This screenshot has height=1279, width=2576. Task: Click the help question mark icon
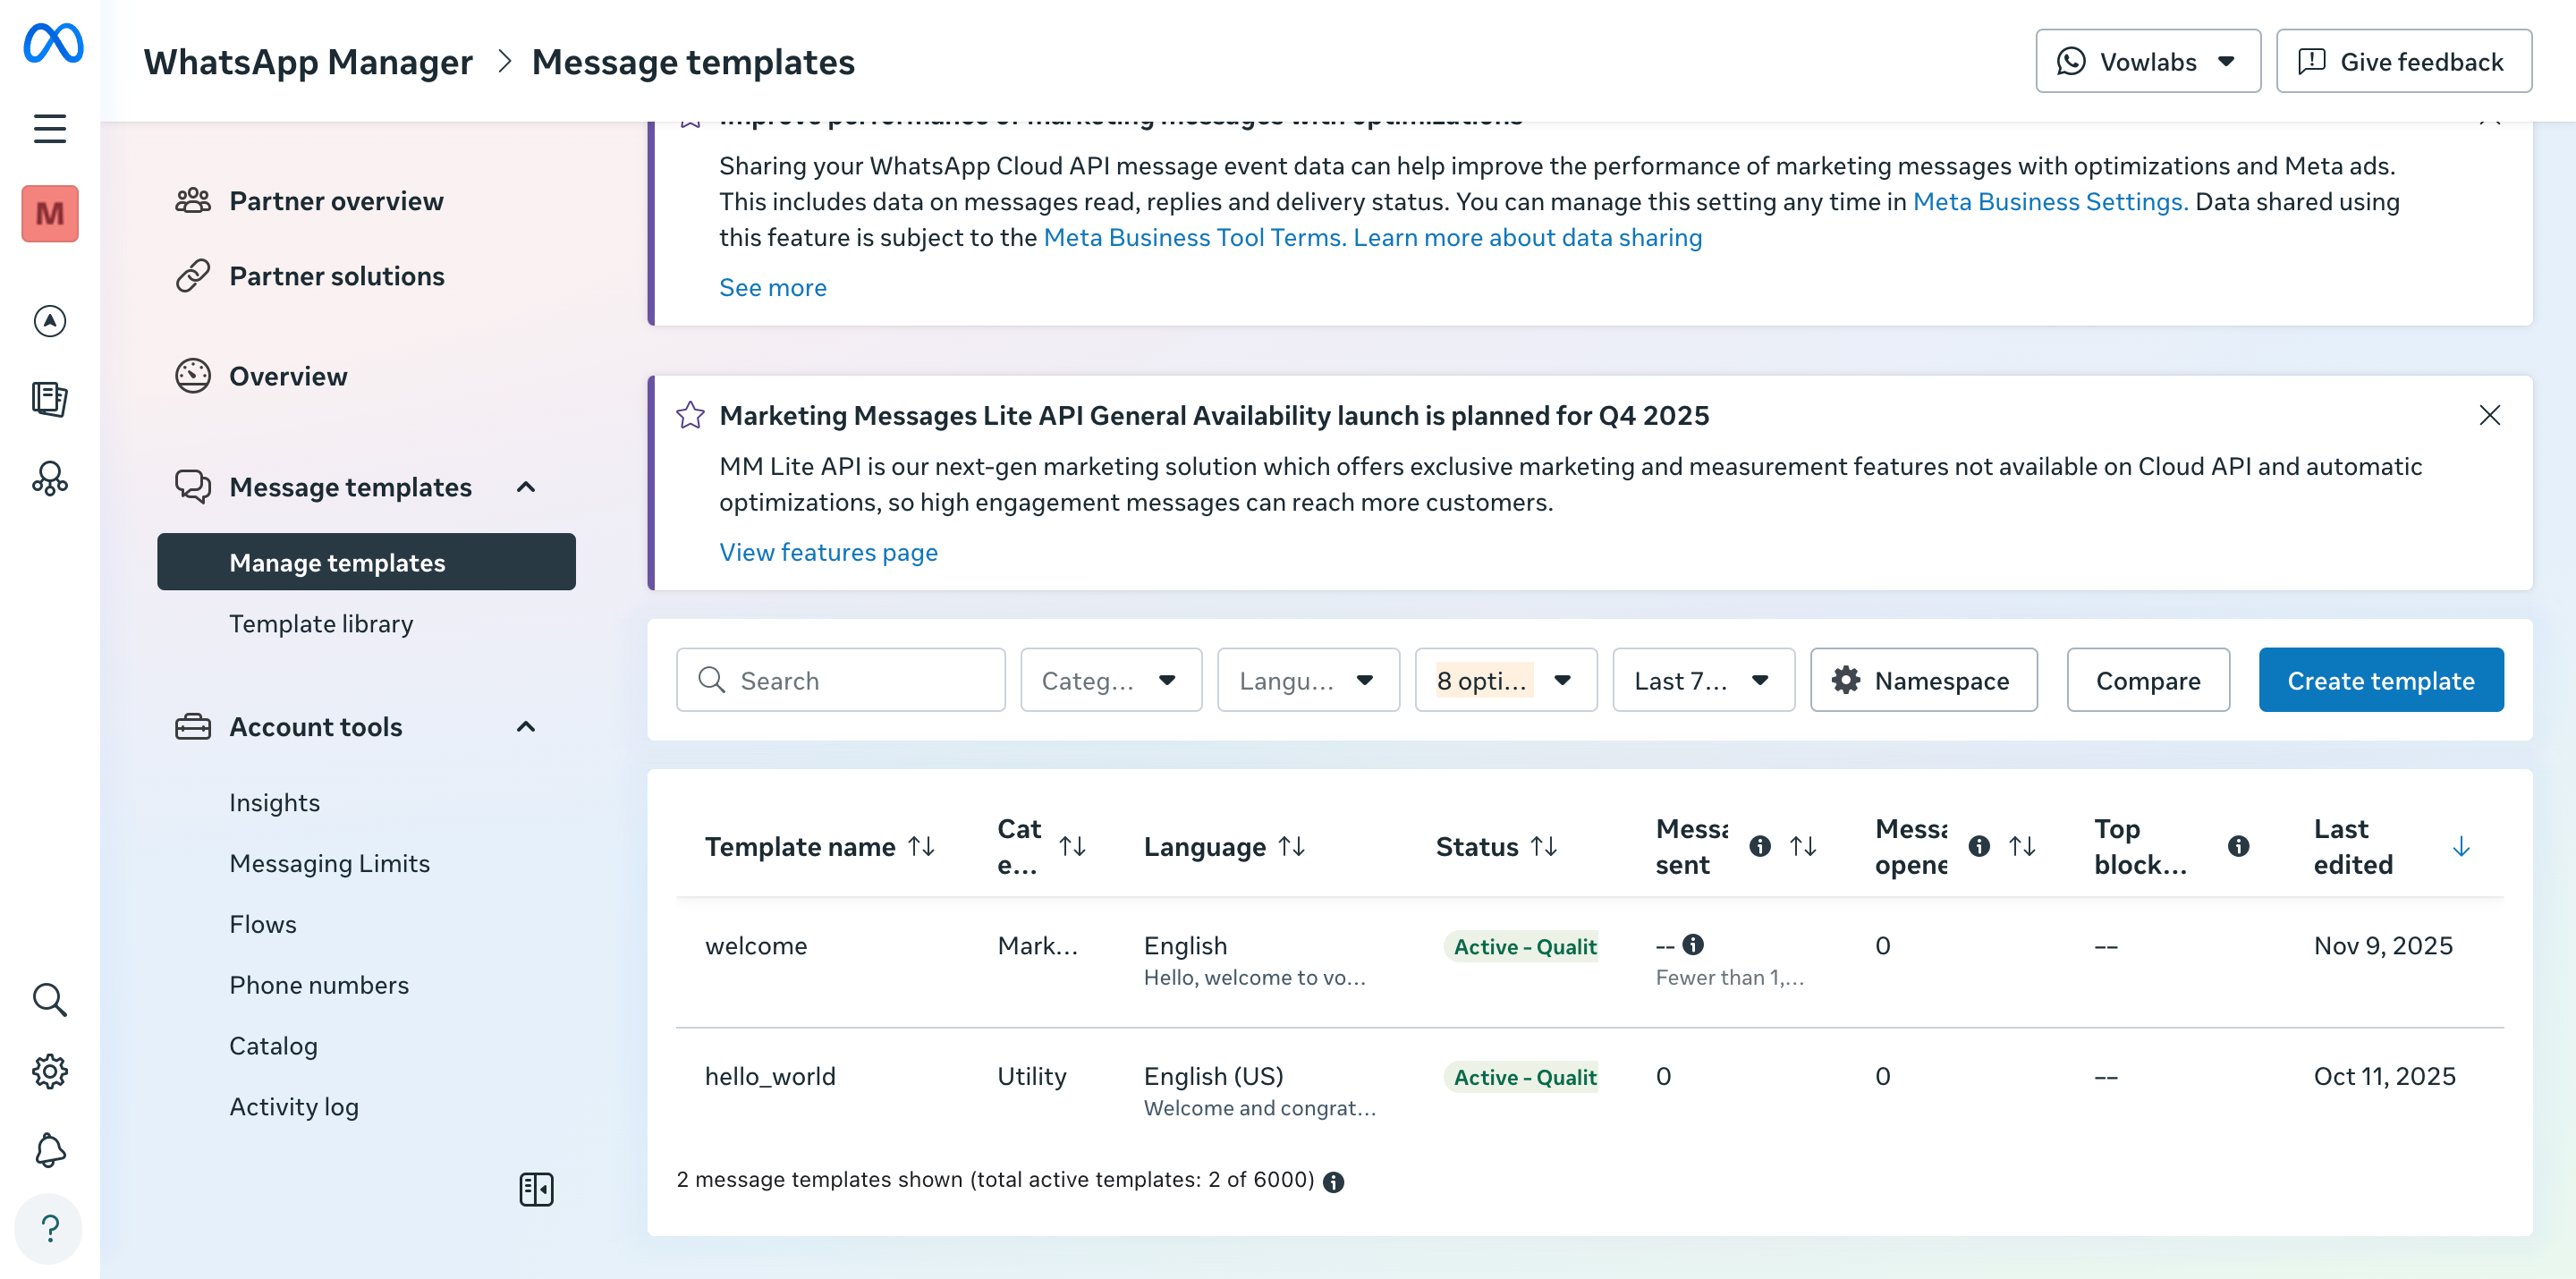pos(50,1228)
